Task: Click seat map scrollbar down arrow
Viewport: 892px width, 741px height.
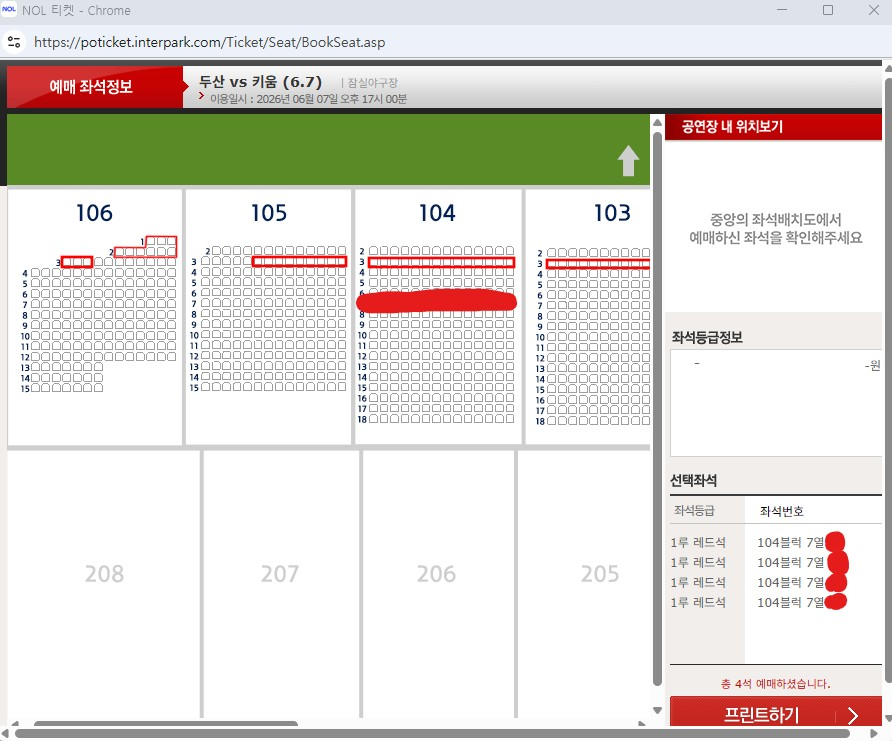Action: [657, 710]
